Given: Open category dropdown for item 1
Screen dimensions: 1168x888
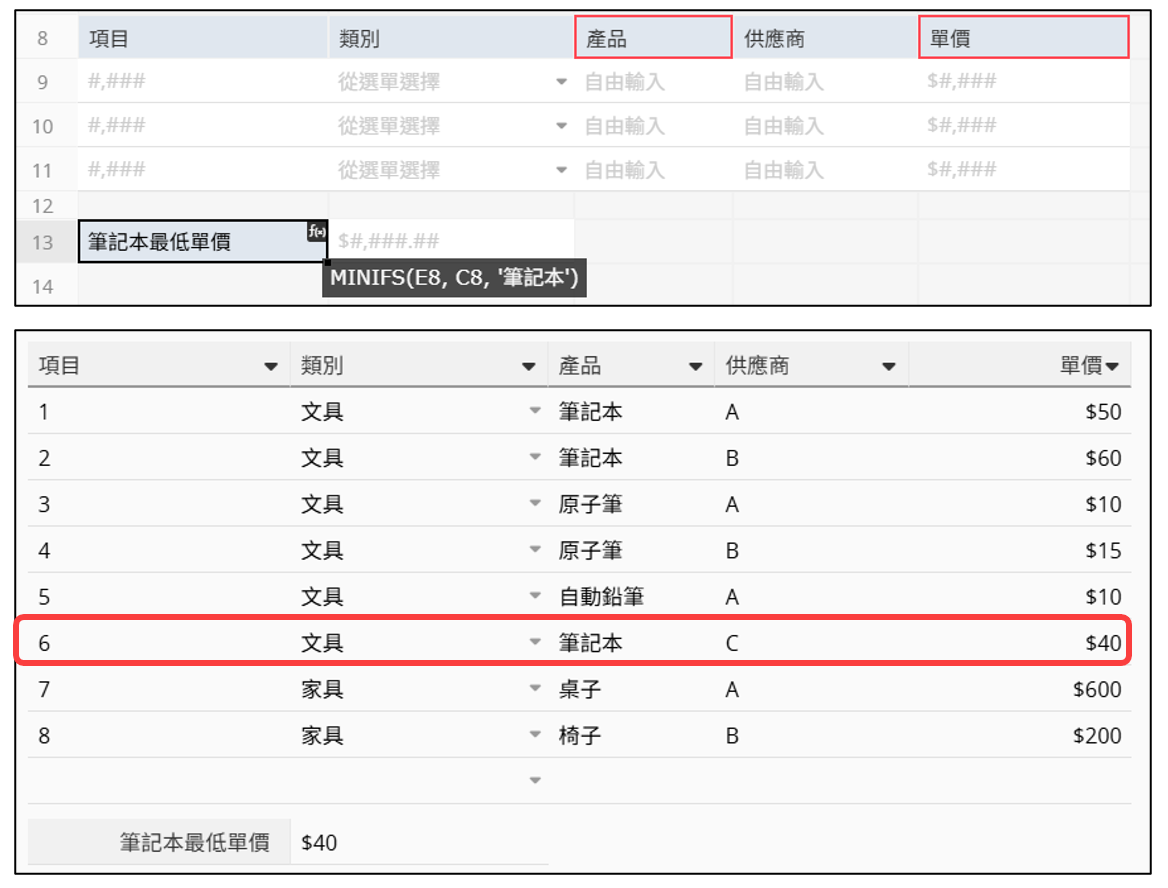Looking at the screenshot, I should (535, 412).
